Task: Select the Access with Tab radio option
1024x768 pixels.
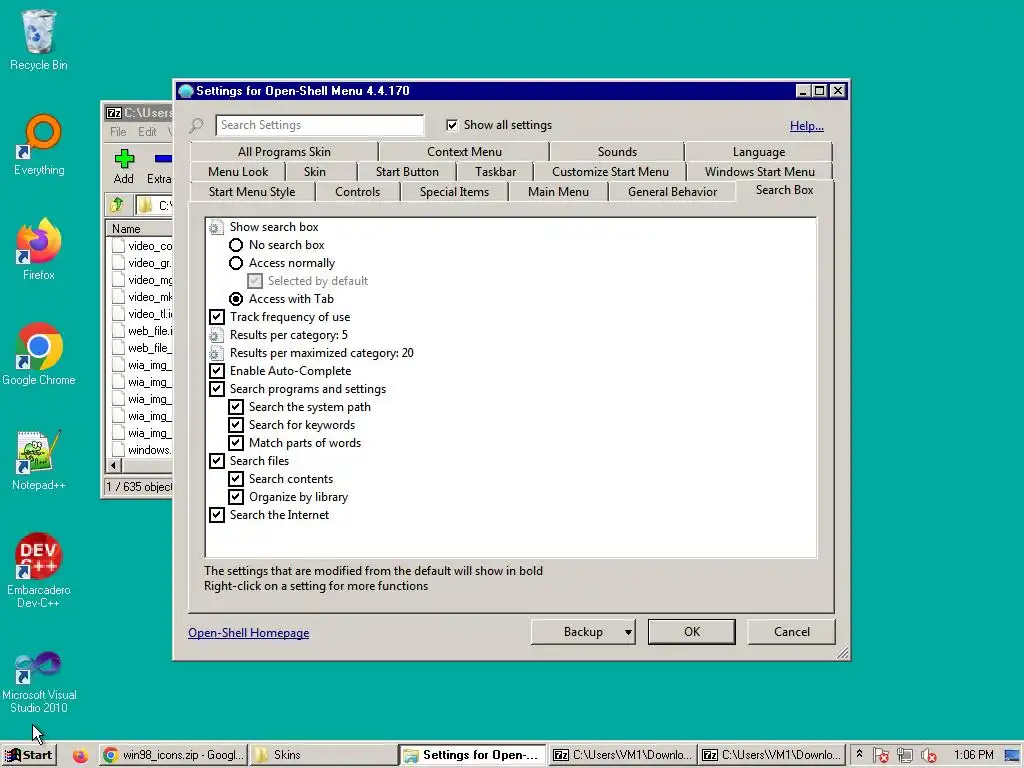Action: [236, 299]
